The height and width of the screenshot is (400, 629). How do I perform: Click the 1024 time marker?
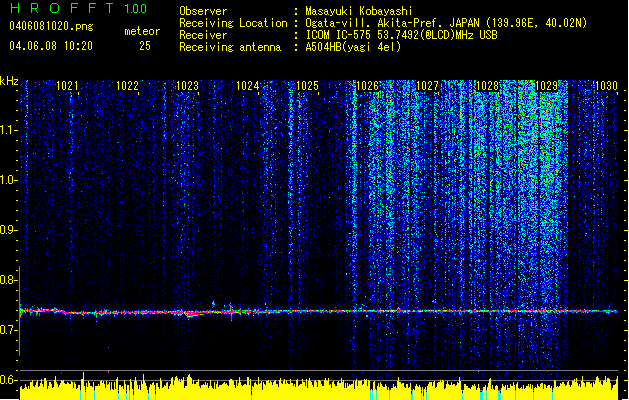point(248,85)
